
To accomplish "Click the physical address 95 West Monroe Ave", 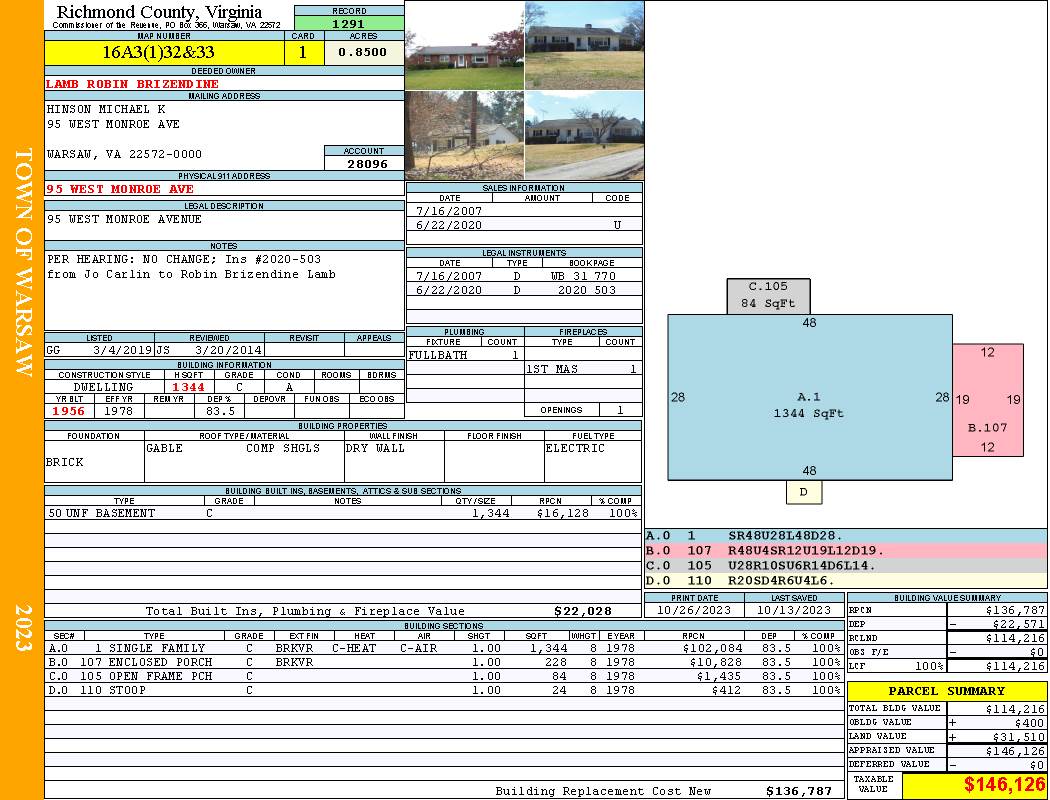I will 120,189.
